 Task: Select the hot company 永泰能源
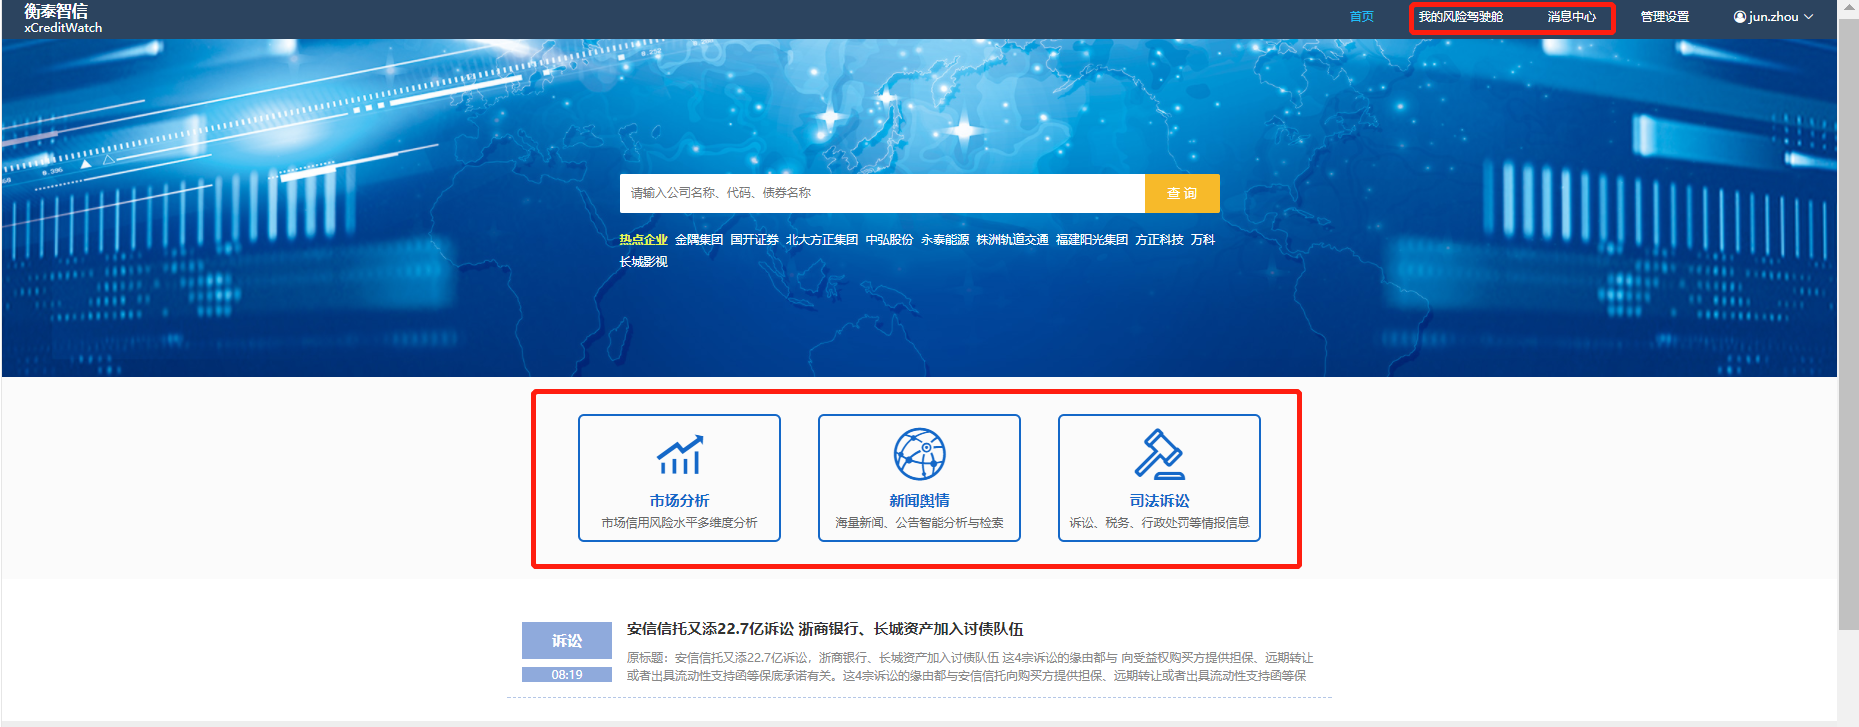tap(945, 240)
